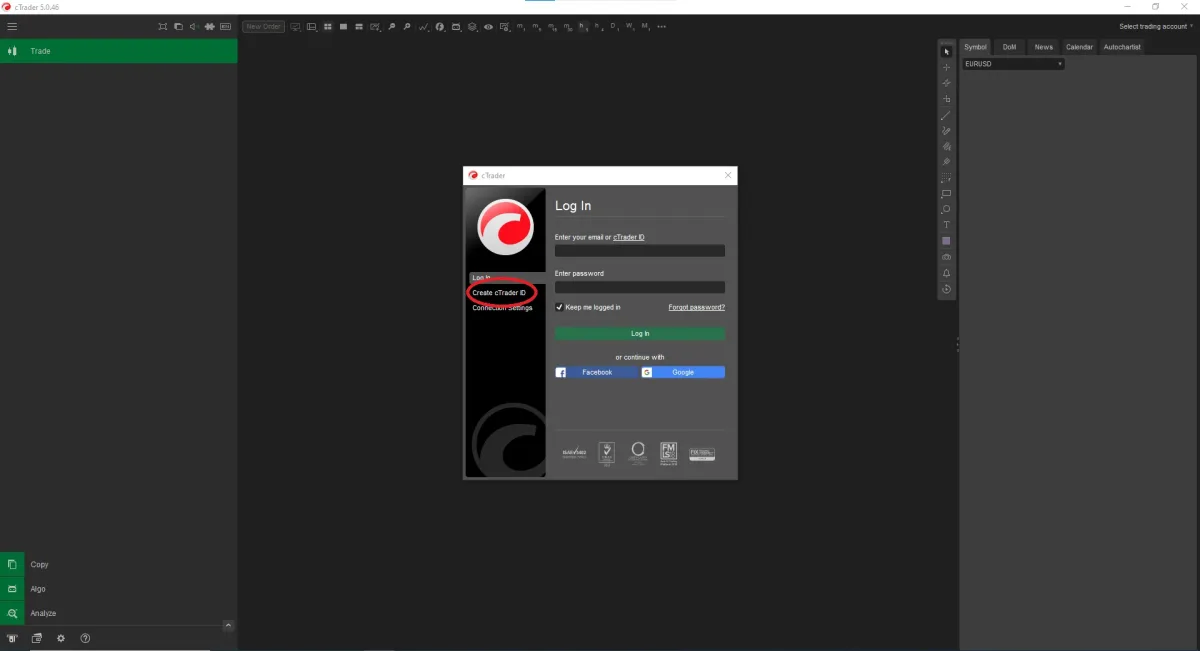Switch to the News tab

click(1044, 47)
